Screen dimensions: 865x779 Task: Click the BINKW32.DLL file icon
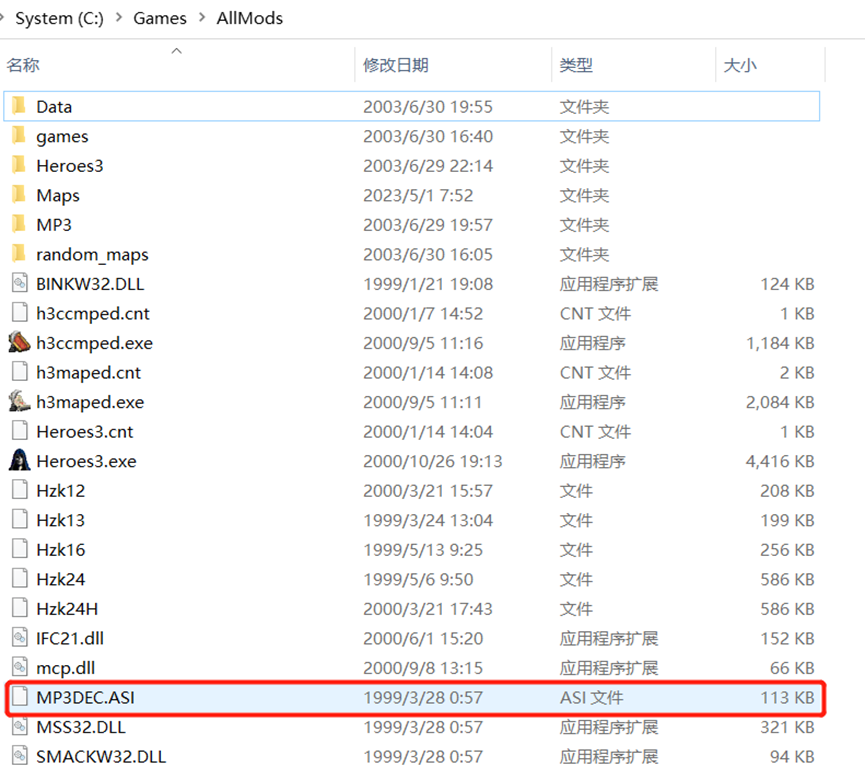pos(19,284)
